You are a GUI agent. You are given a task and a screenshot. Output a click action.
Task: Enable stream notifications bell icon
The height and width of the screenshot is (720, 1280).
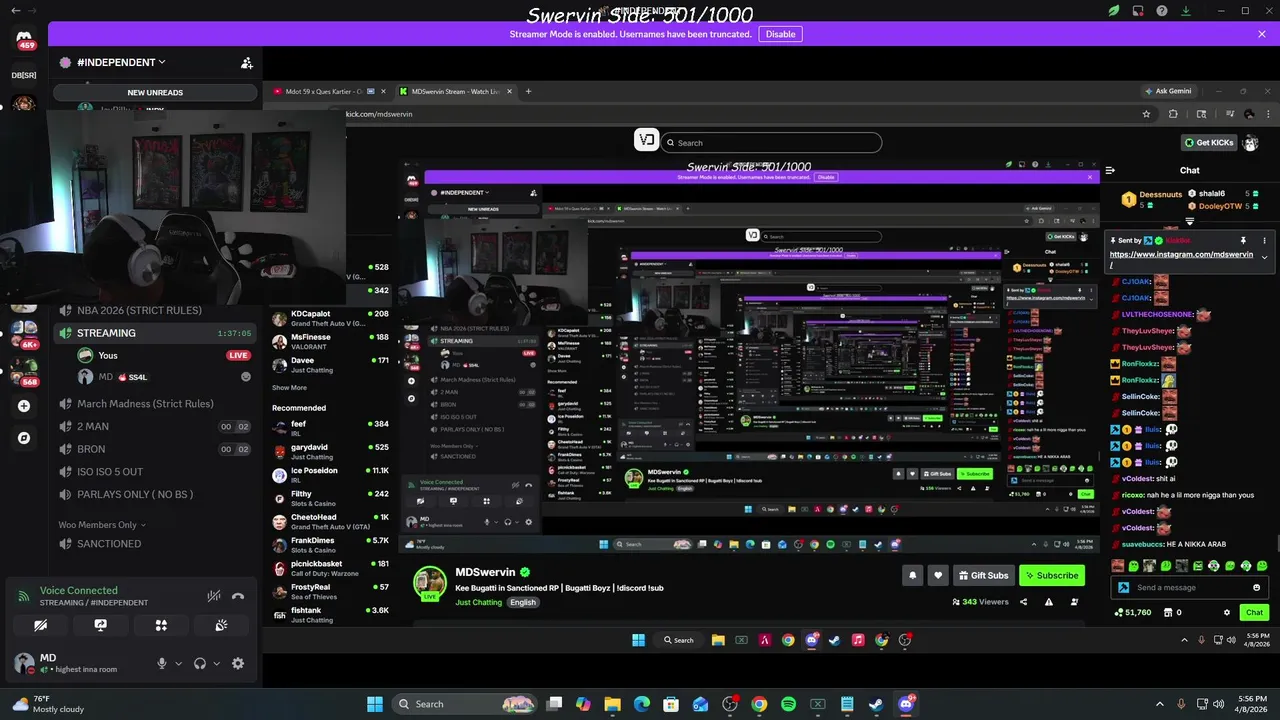[x=912, y=575]
